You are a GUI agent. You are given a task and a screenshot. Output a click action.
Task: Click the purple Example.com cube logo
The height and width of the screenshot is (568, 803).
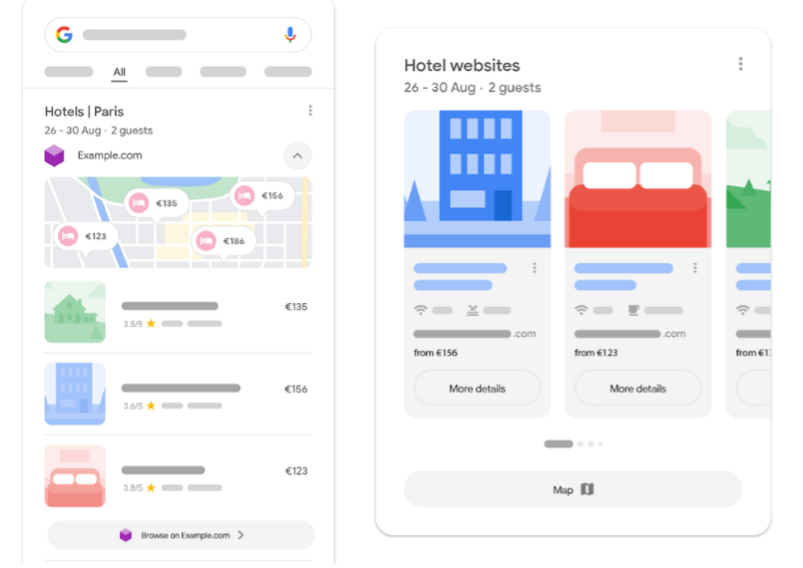[54, 156]
